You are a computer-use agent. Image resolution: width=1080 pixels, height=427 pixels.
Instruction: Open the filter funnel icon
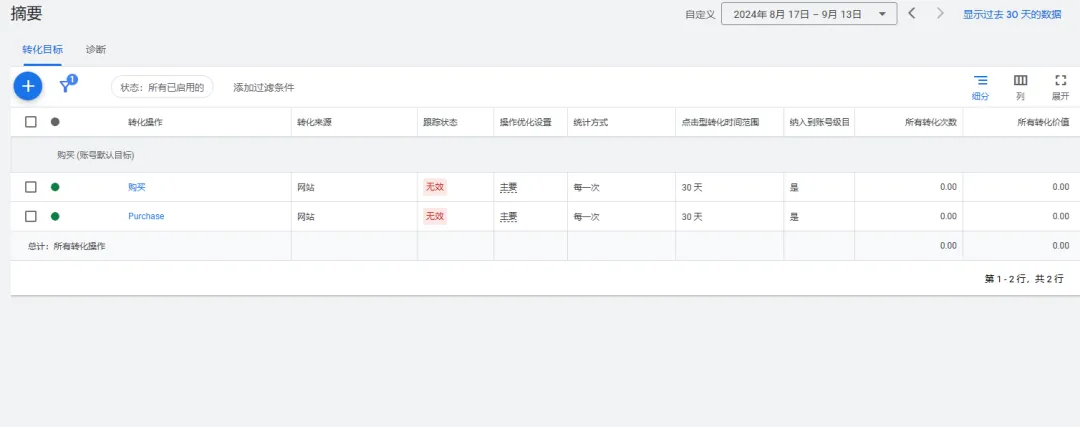click(x=67, y=85)
